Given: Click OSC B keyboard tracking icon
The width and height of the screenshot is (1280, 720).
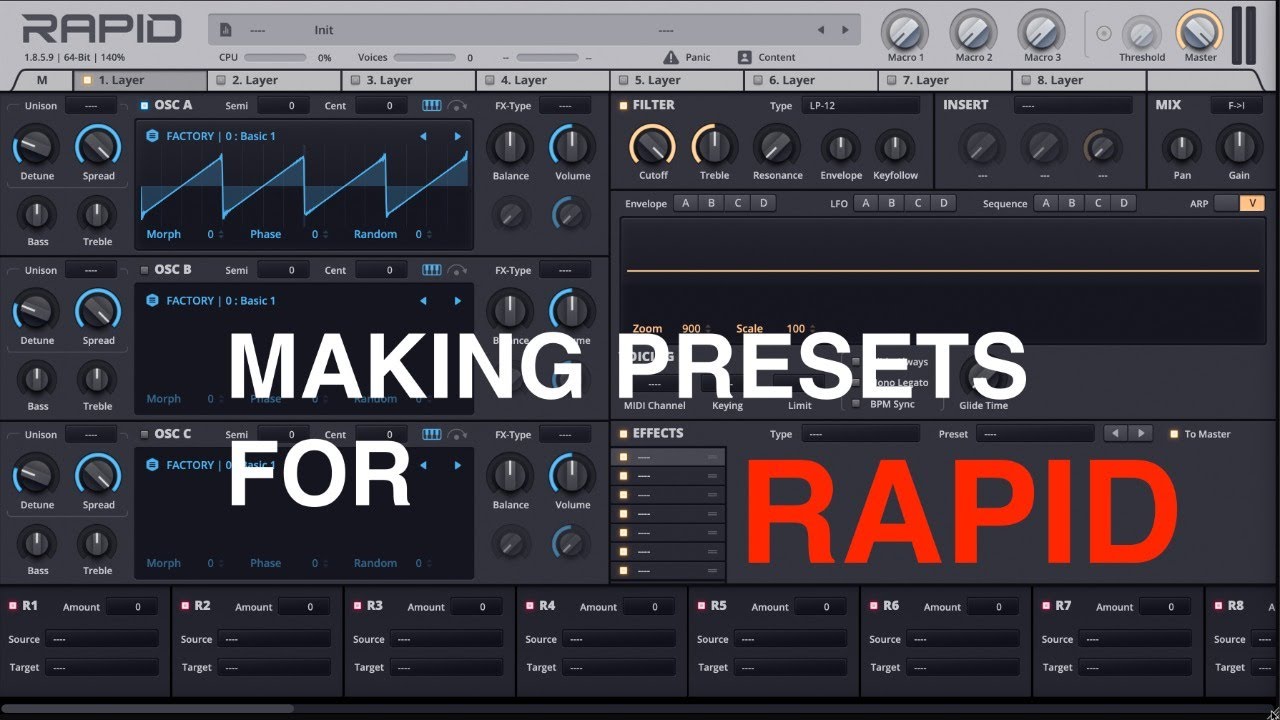Looking at the screenshot, I should point(432,270).
